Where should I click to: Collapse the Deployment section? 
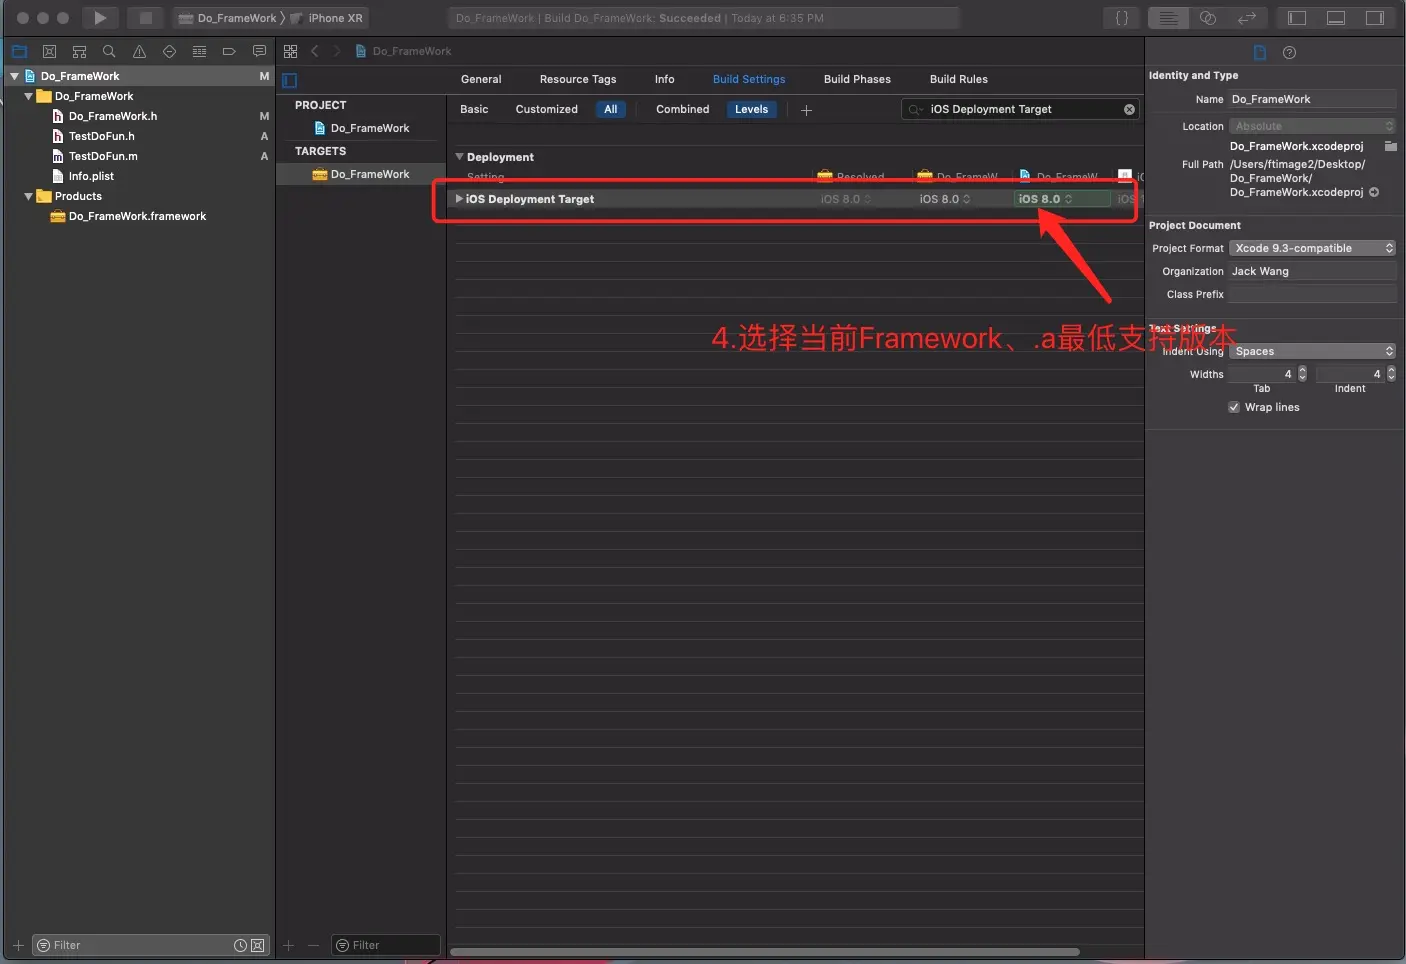click(x=460, y=157)
